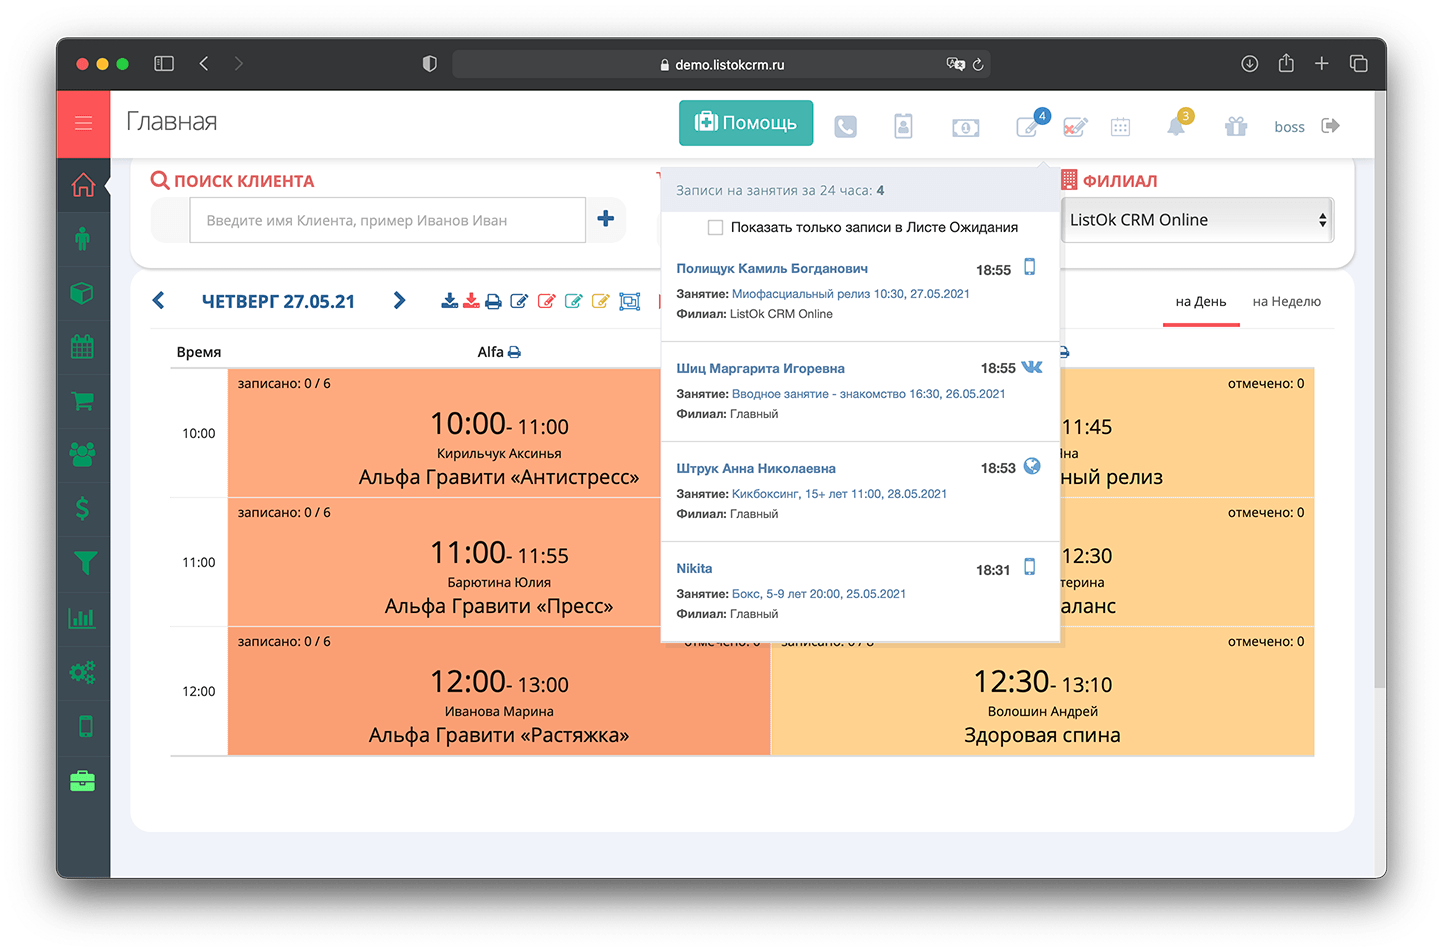Click the Помощь help button
This screenshot has width=1442, height=952.
coord(746,123)
